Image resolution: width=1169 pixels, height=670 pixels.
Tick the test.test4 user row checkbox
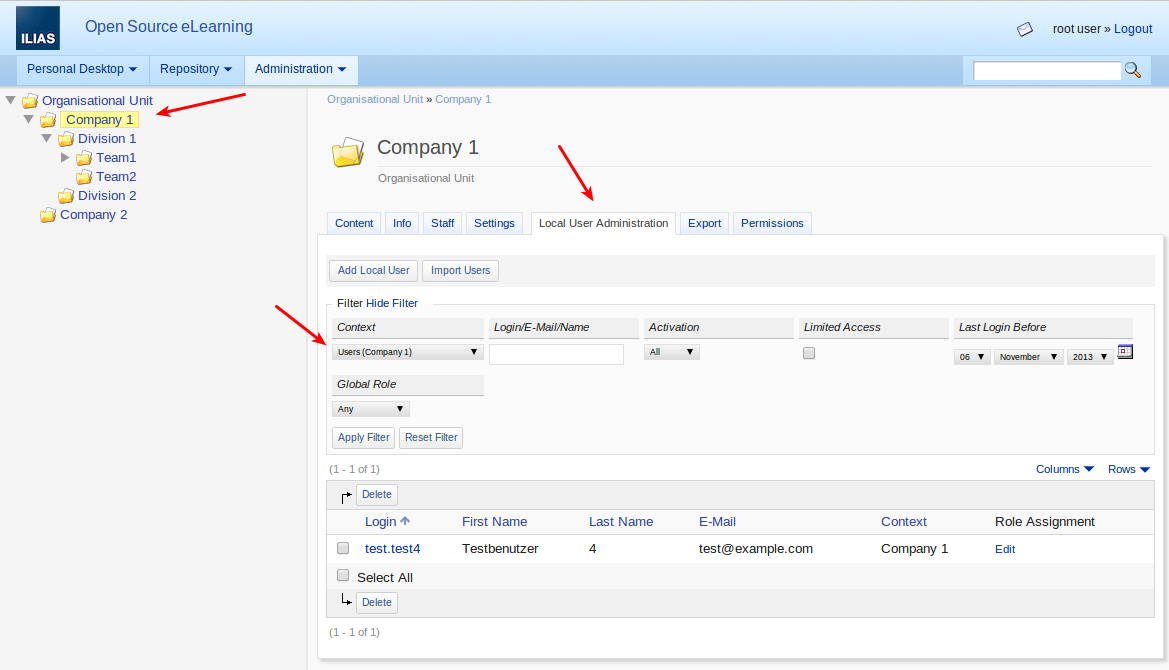pos(343,549)
